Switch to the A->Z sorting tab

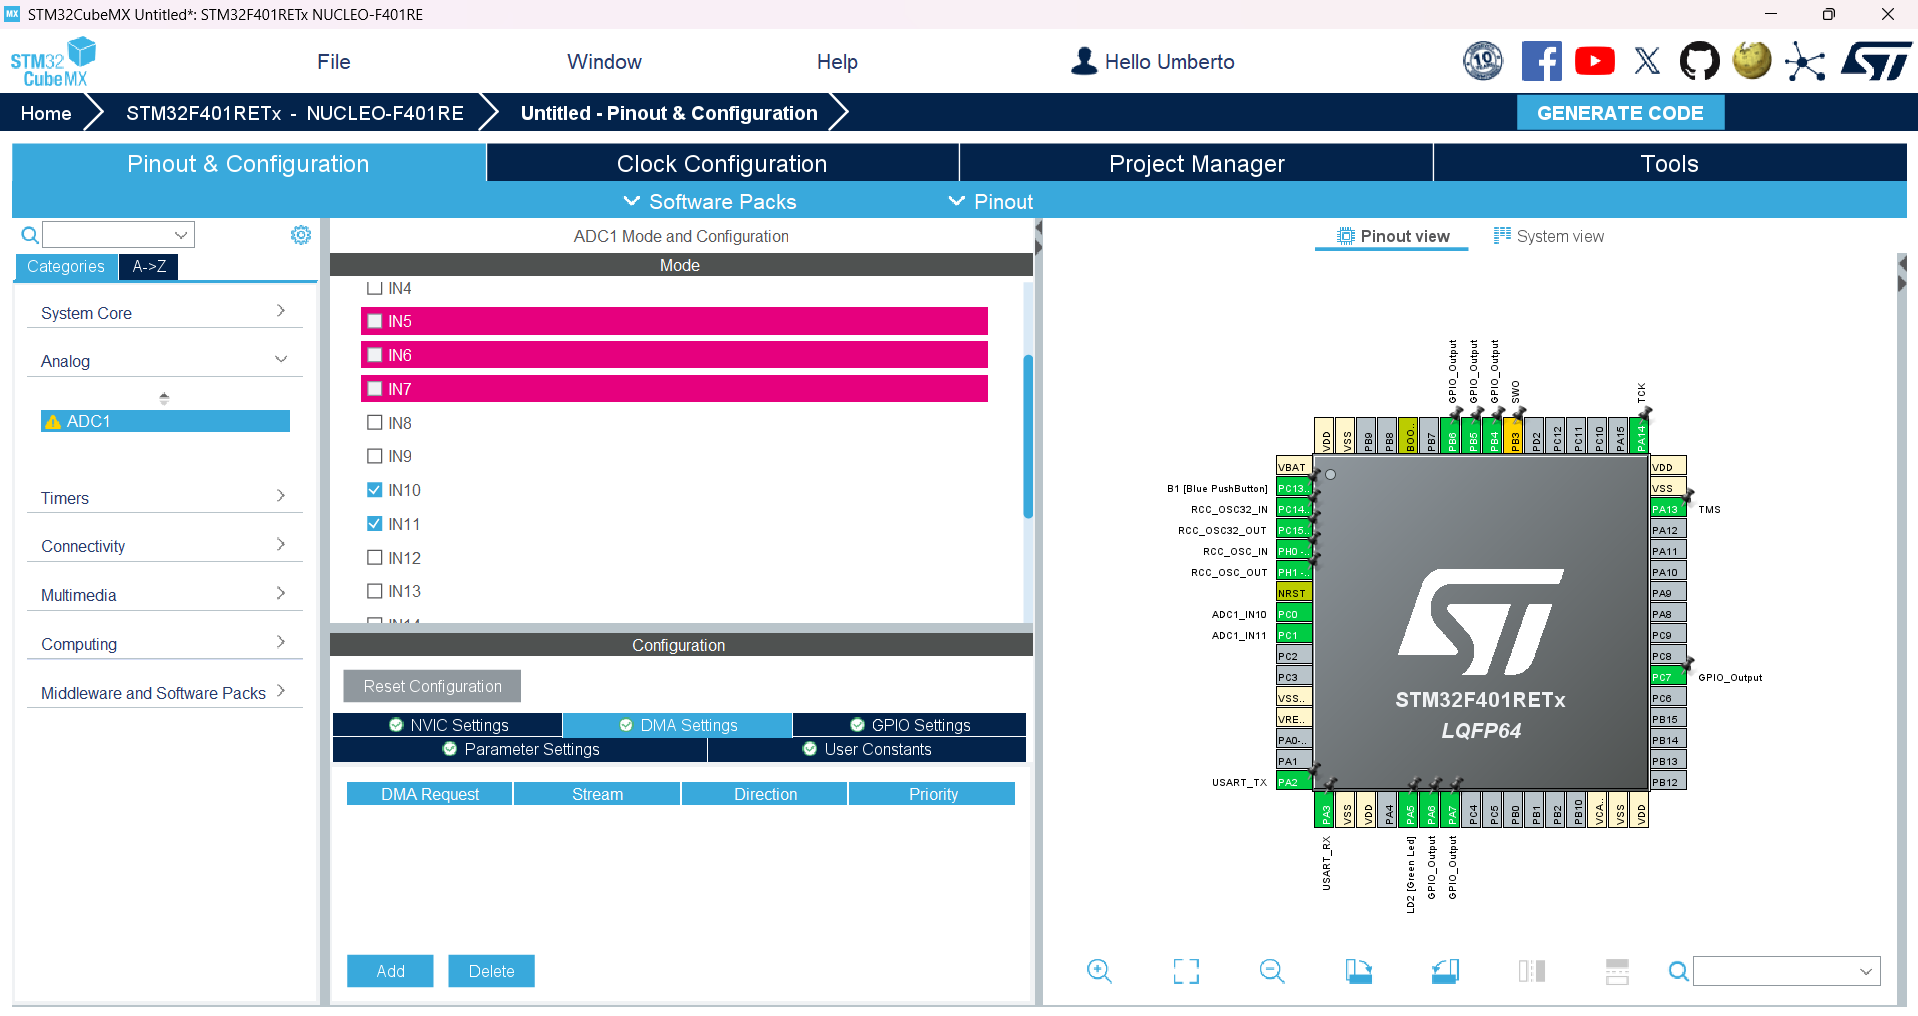click(x=149, y=266)
